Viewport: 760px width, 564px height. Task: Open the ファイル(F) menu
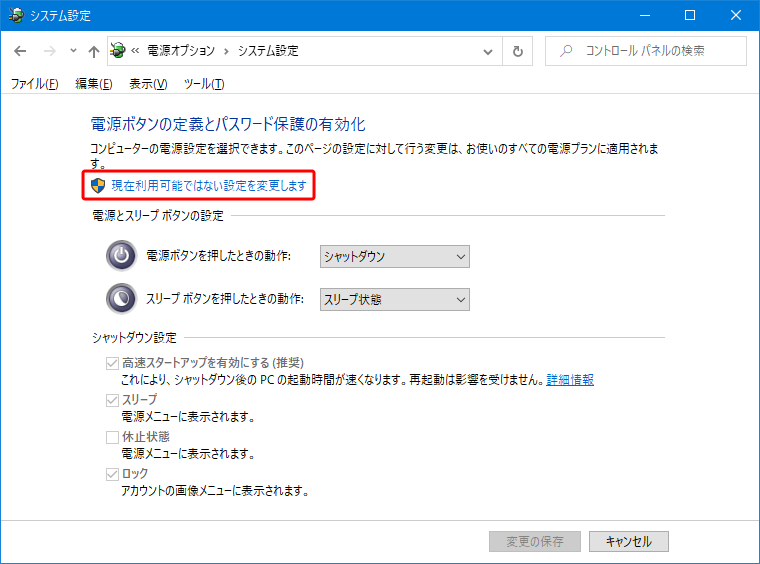(34, 84)
